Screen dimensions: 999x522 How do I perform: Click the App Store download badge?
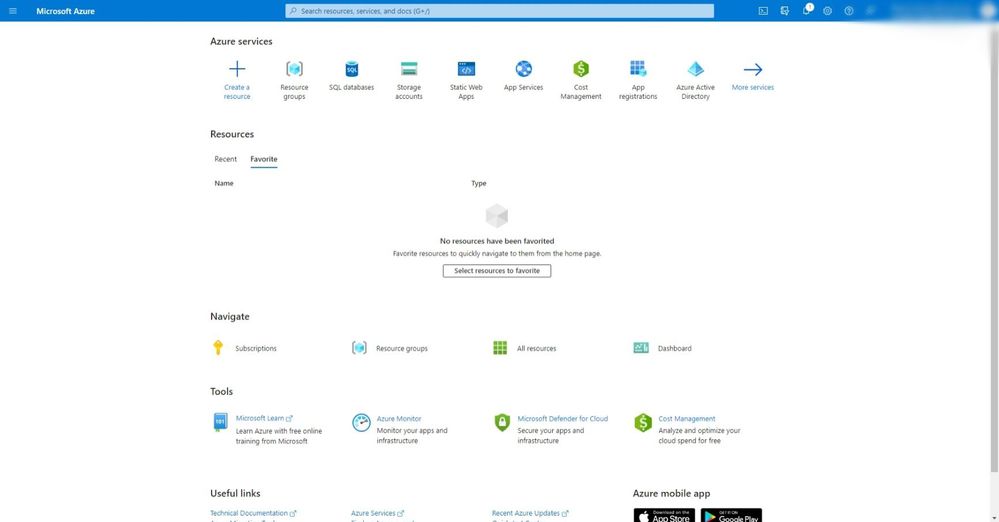(x=664, y=515)
